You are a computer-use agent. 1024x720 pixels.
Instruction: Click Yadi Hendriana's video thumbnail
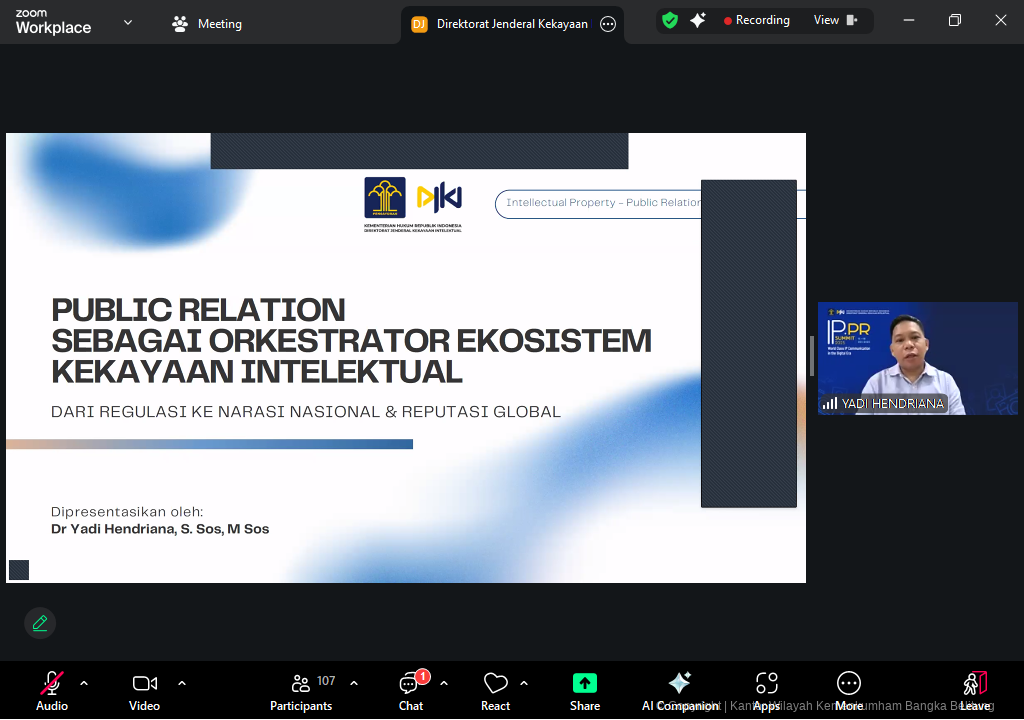[x=917, y=358]
